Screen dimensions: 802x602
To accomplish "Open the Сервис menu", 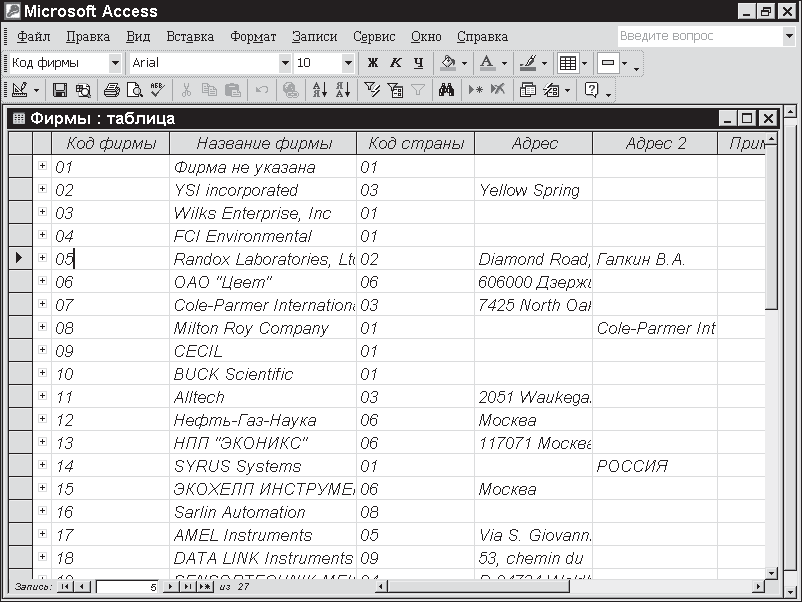I will click(374, 36).
